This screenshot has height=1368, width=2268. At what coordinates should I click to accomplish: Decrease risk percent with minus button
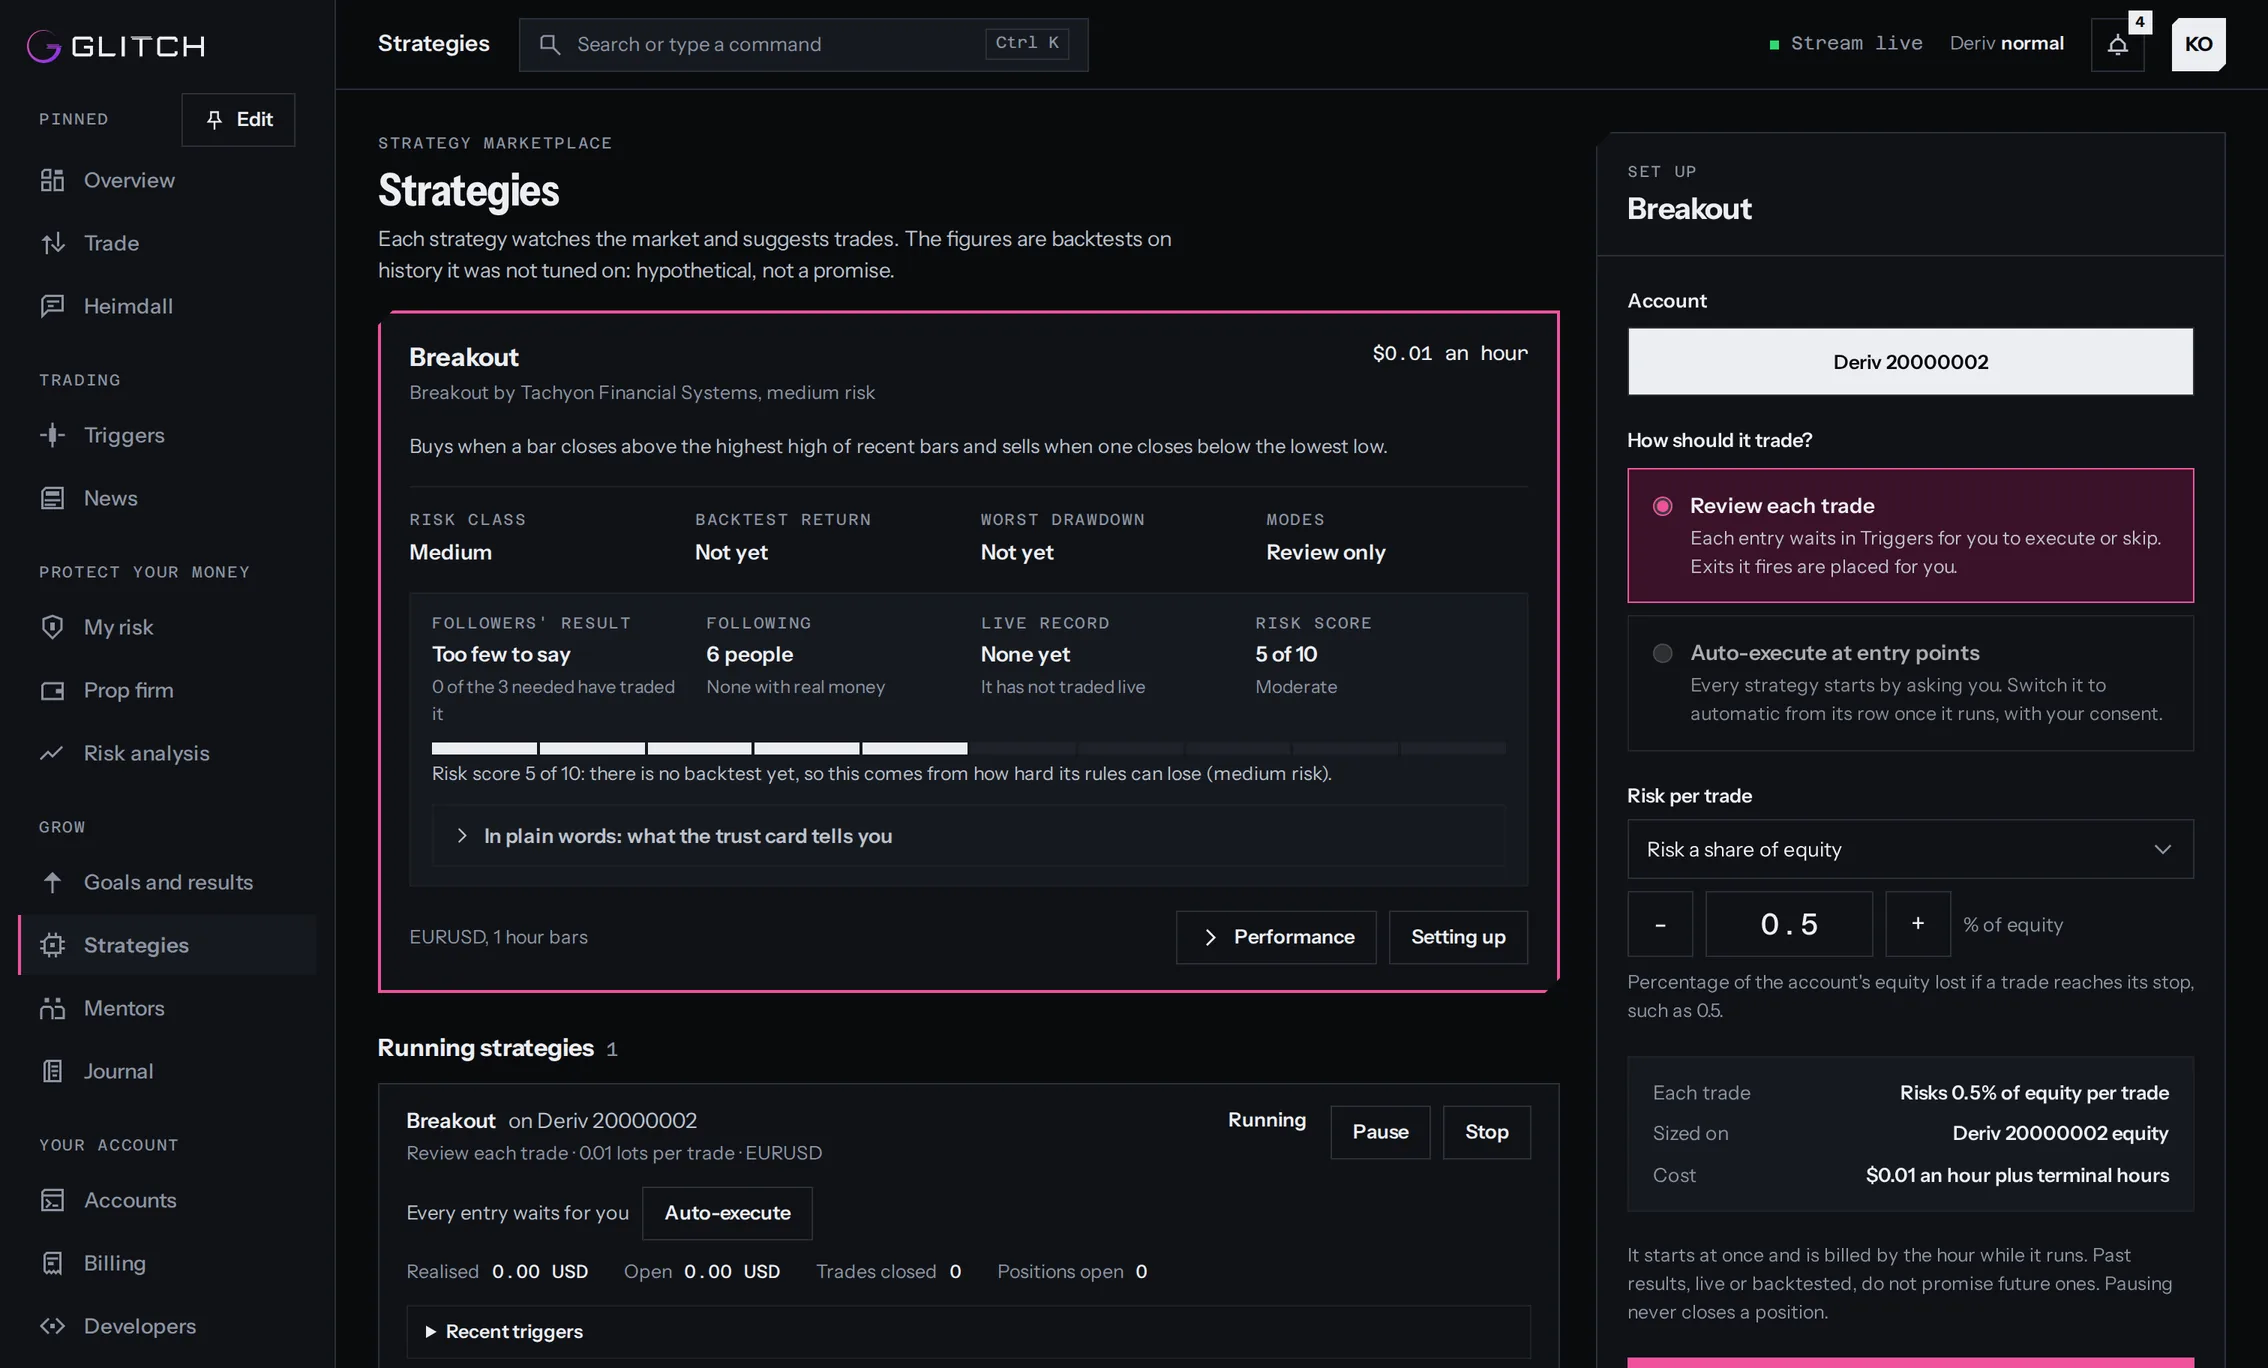click(x=1660, y=924)
